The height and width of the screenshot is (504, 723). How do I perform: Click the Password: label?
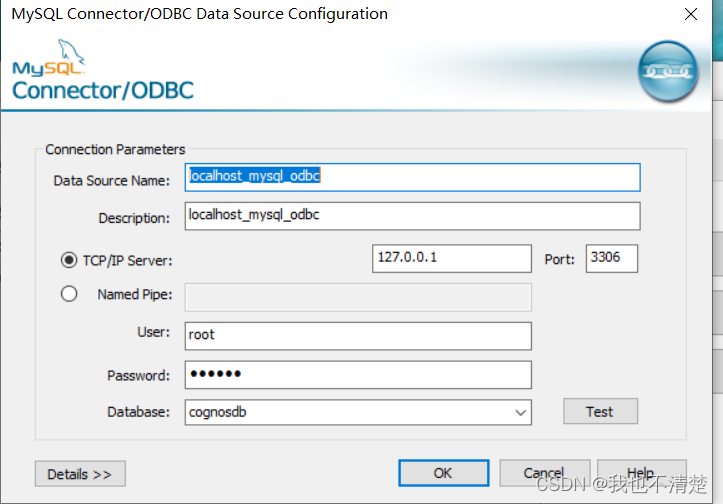pos(138,376)
